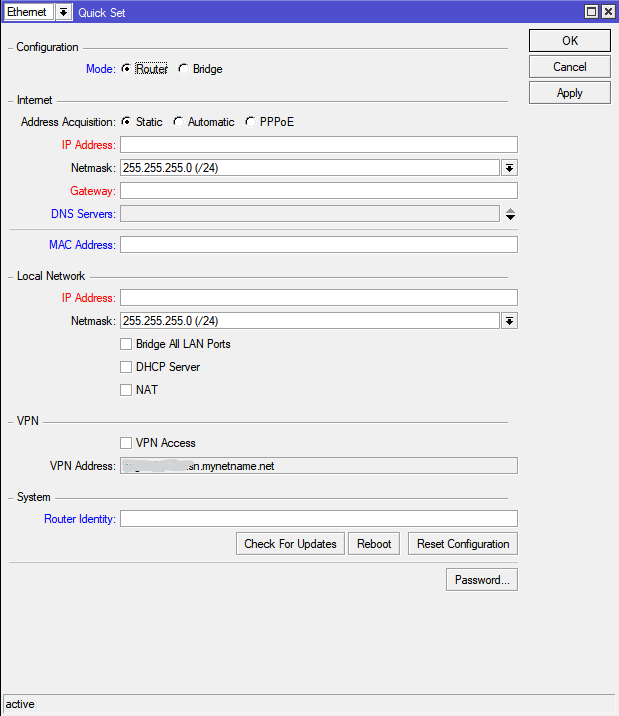The height and width of the screenshot is (716, 619).
Task: Enable the VPN Access checkbox
Action: tap(126, 443)
